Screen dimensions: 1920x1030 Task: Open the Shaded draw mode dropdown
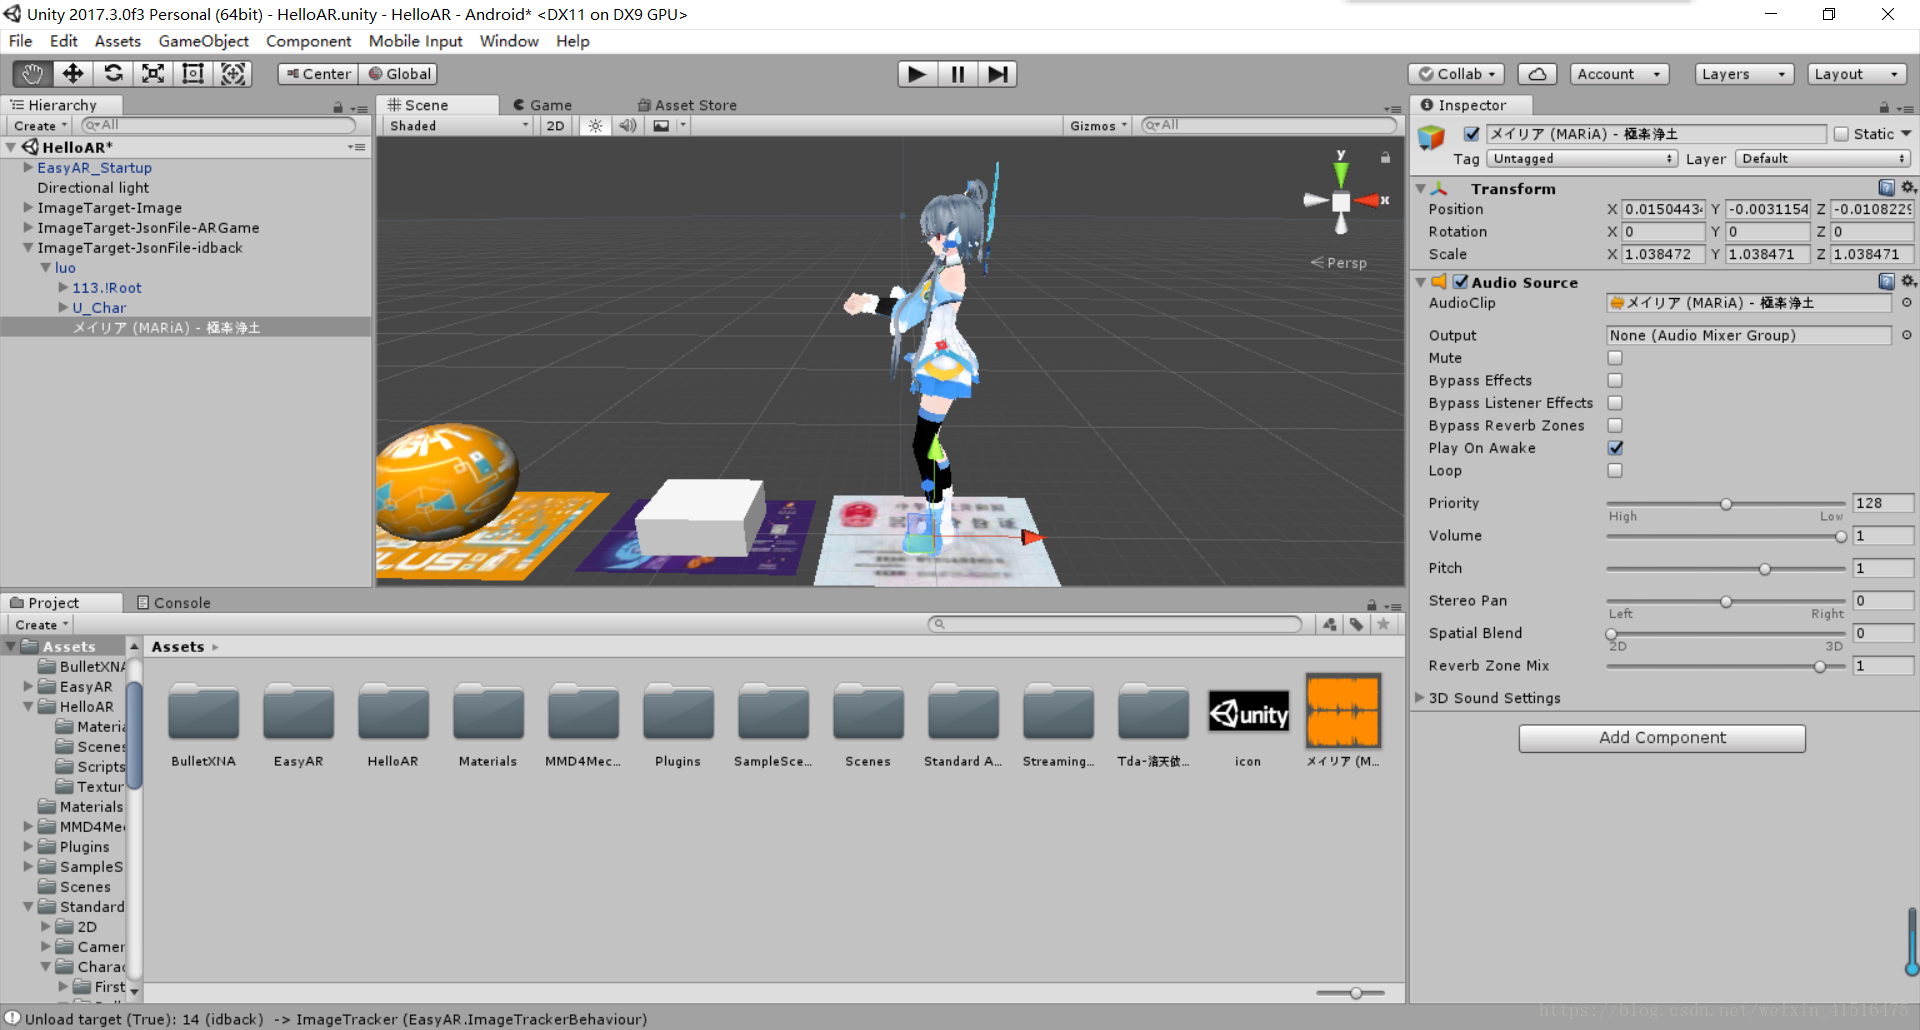458,126
